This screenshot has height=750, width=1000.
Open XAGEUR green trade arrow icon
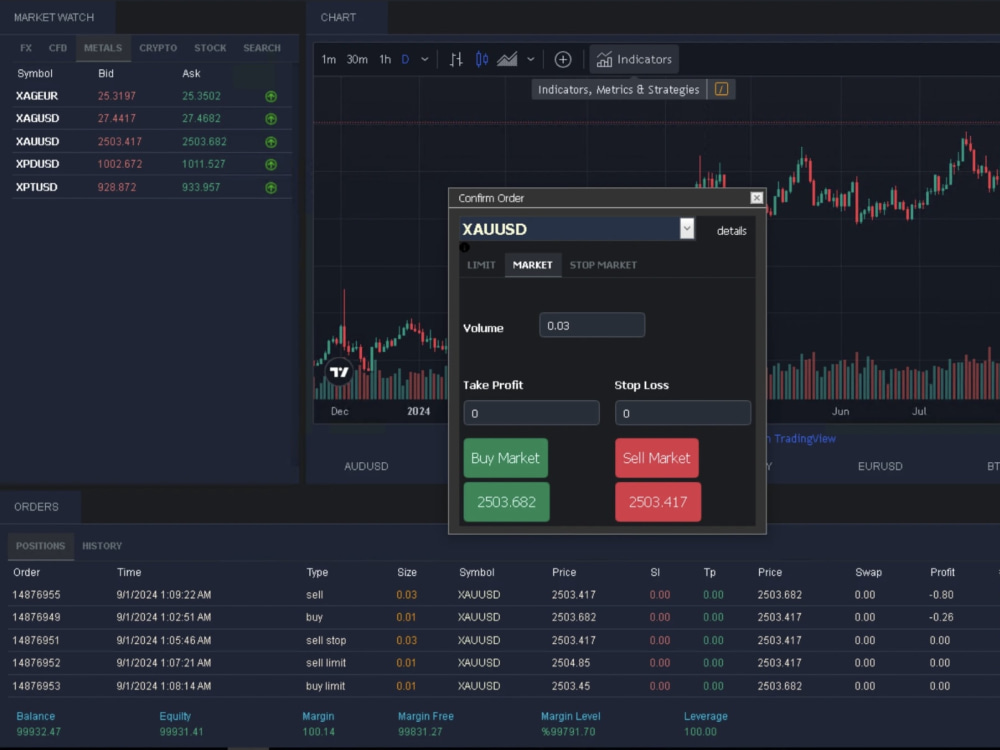pos(271,96)
